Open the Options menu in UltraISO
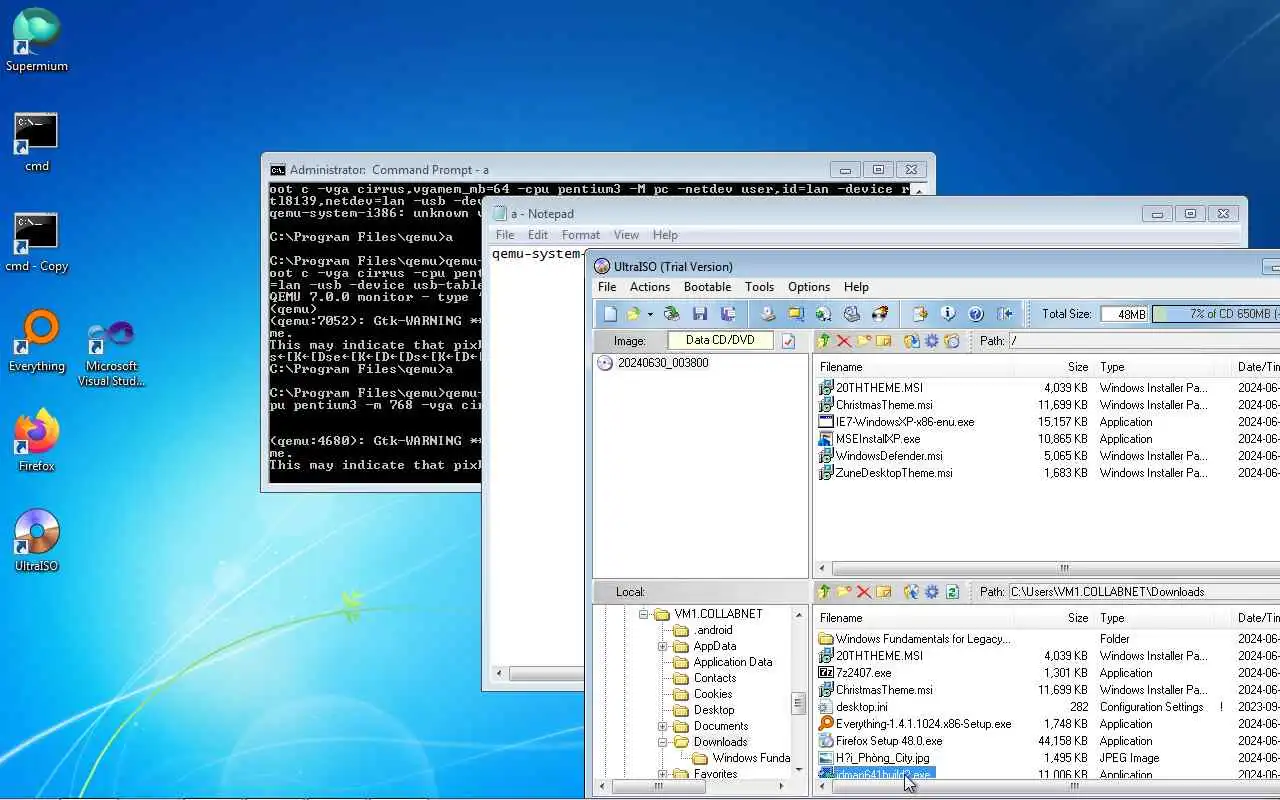The width and height of the screenshot is (1280, 800). (x=809, y=287)
